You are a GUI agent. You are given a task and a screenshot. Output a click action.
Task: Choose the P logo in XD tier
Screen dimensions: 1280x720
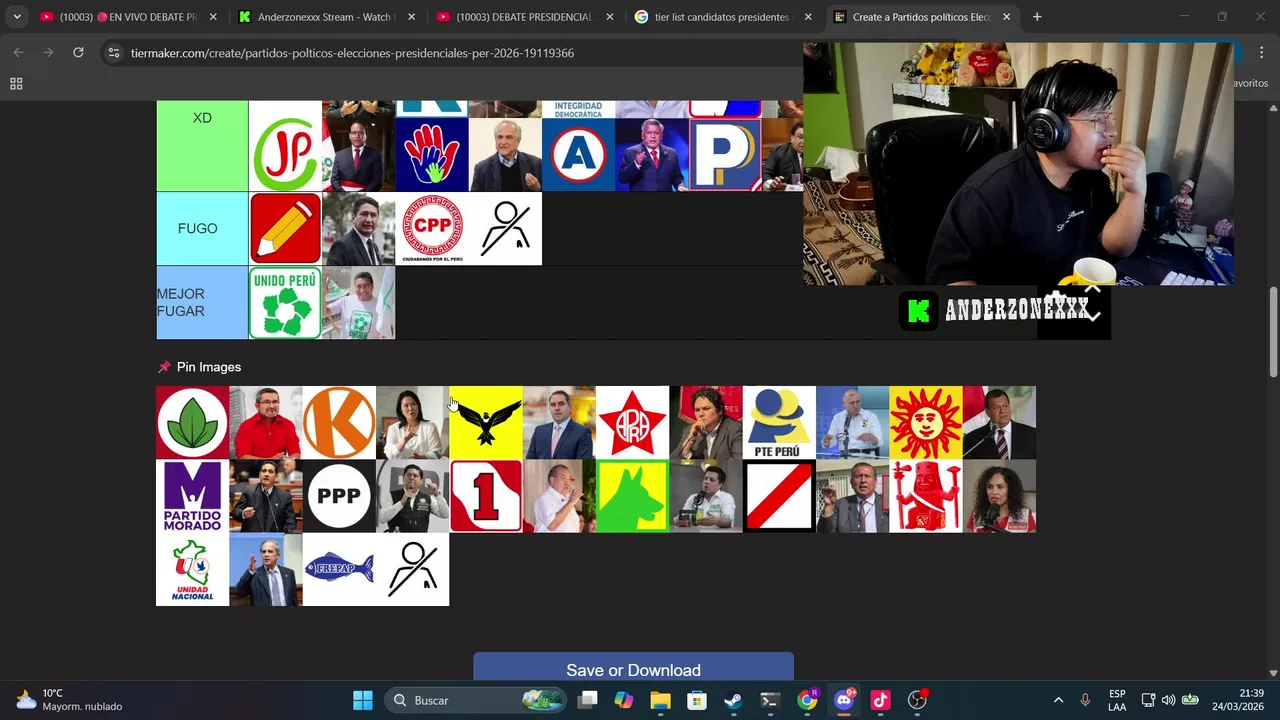pos(725,155)
